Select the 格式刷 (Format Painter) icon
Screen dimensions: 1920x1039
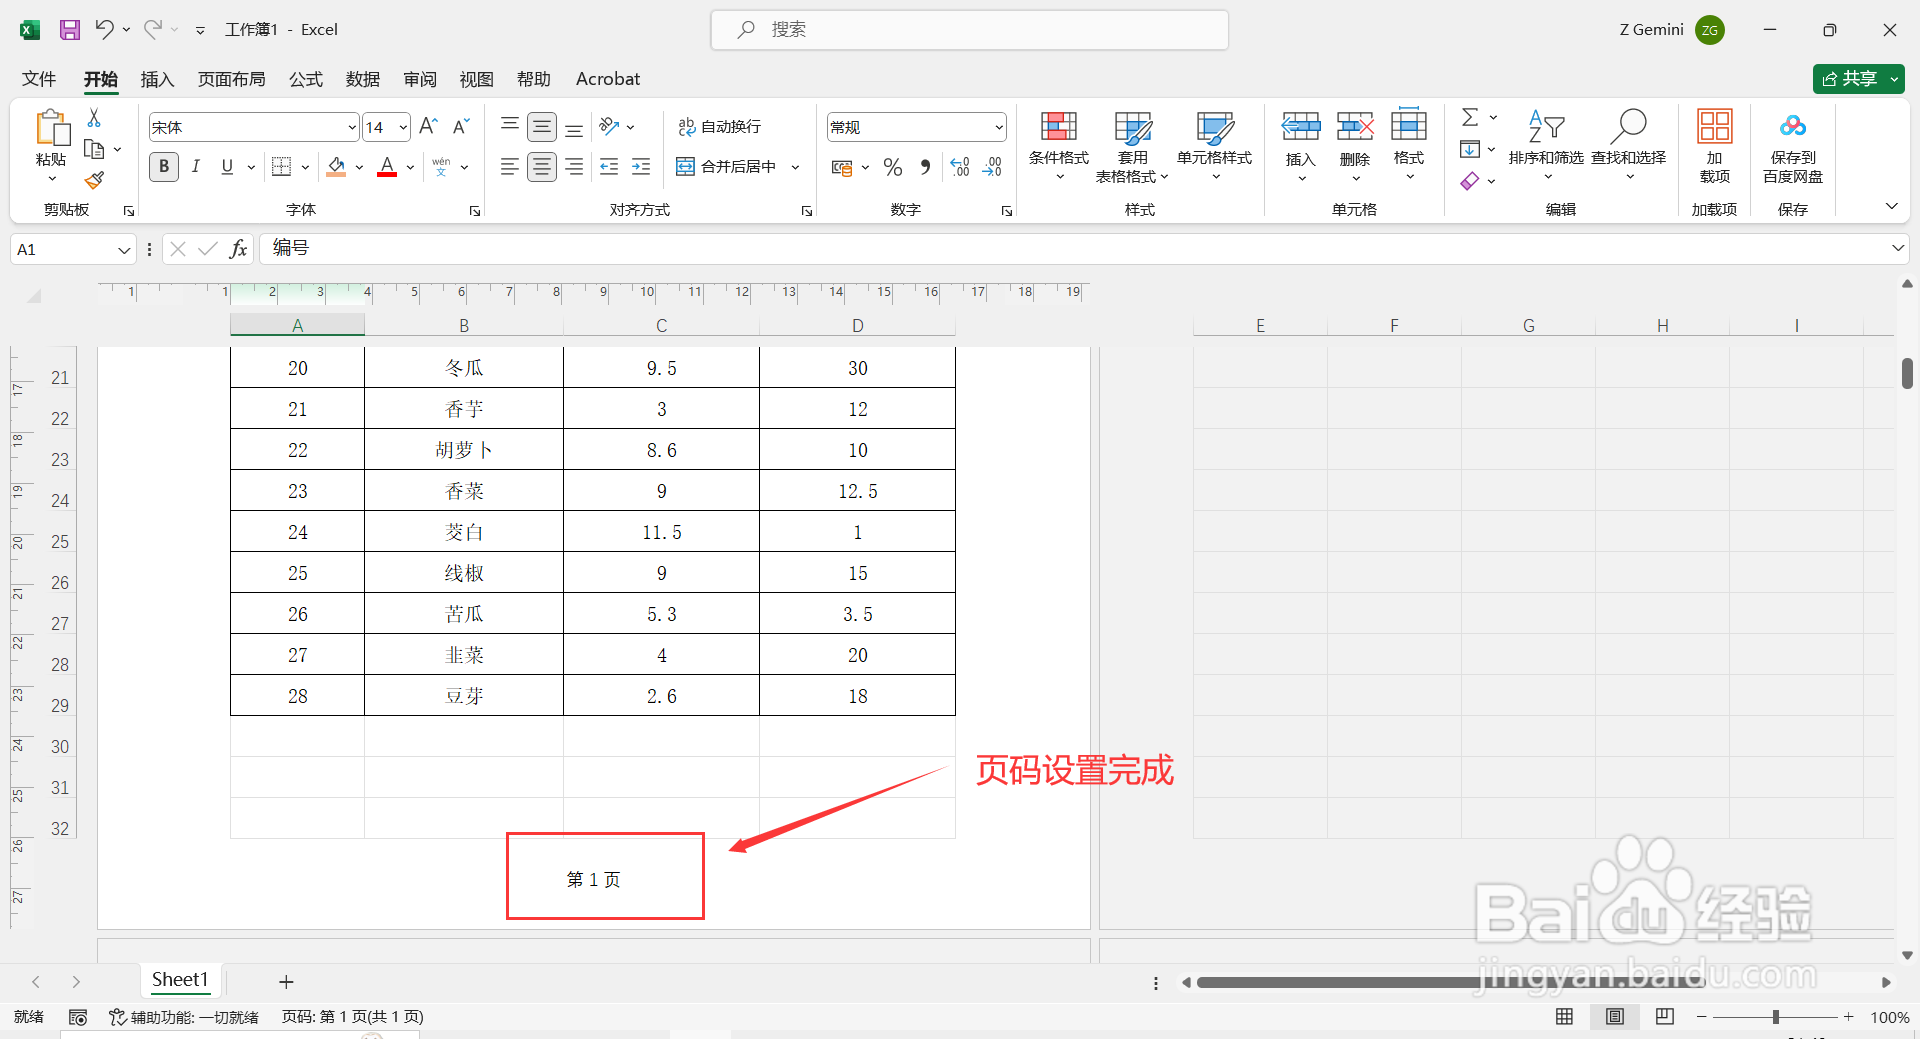point(94,180)
